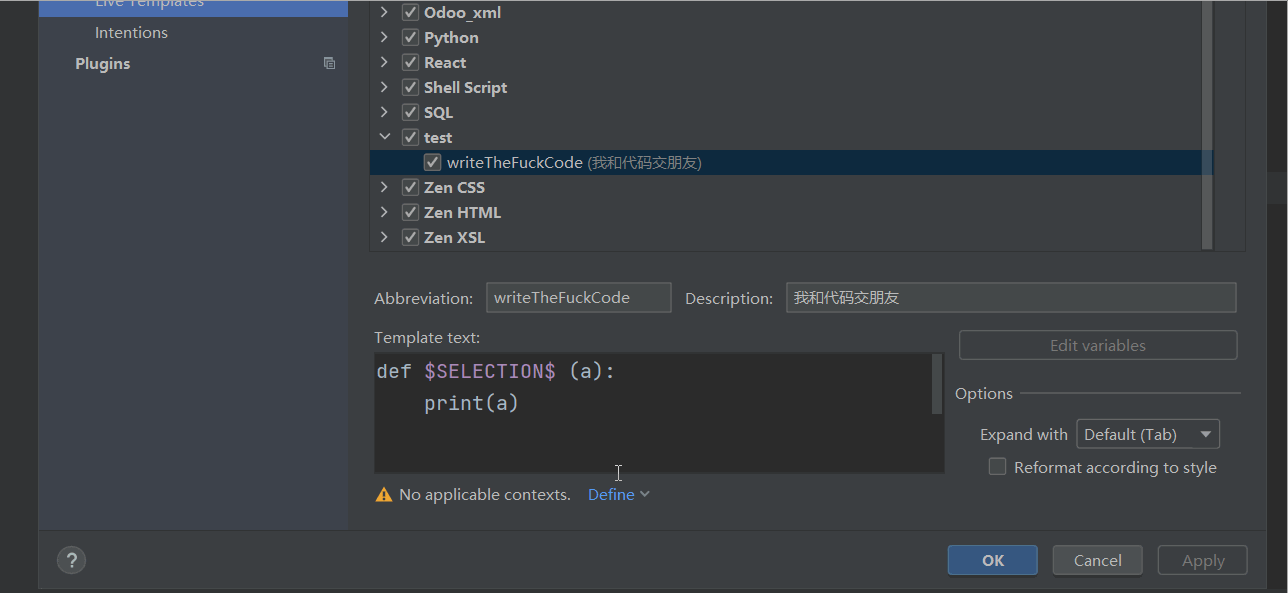
Task: Uncheck the React template group
Action: coord(410,63)
